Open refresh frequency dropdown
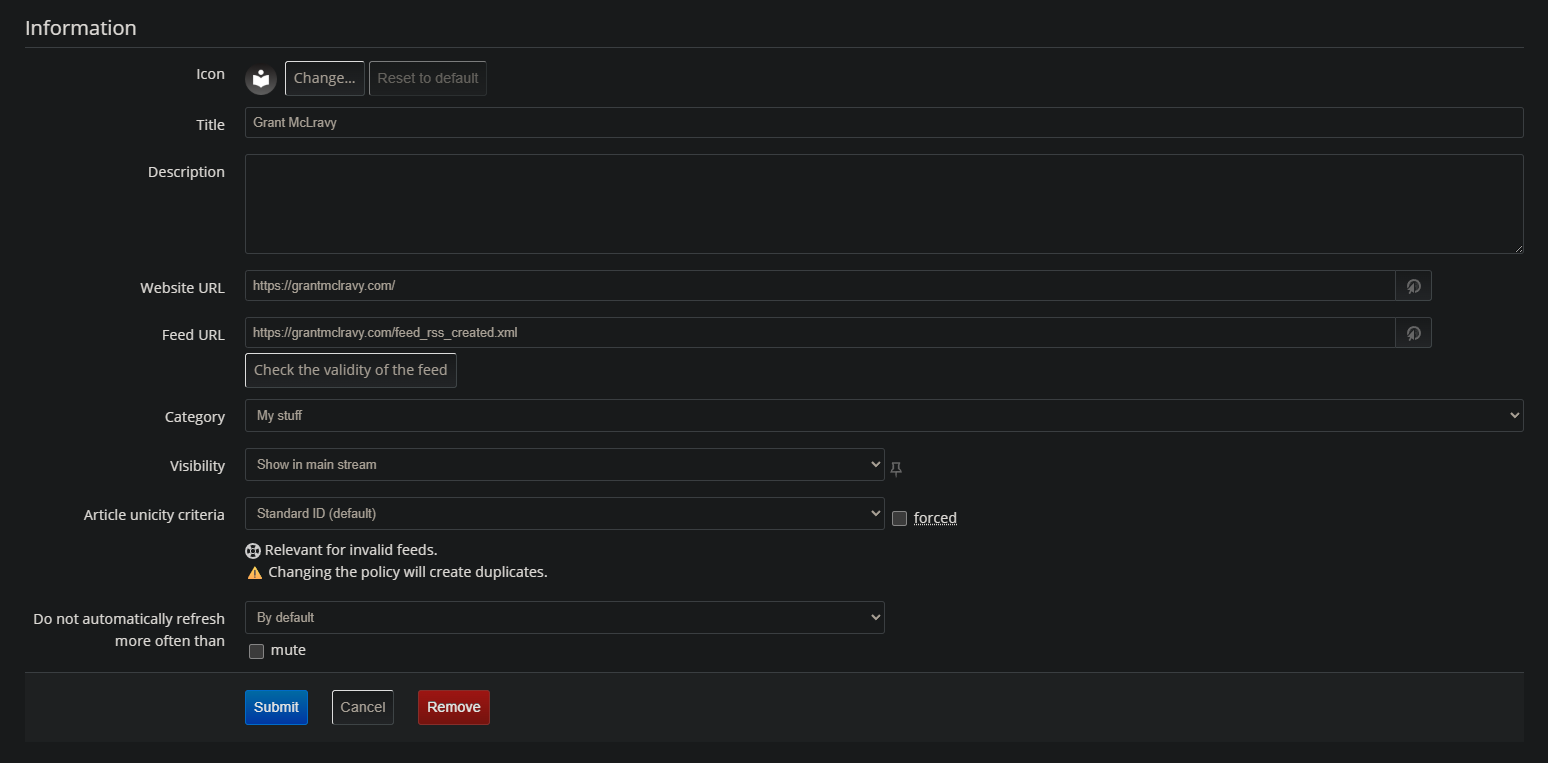This screenshot has width=1548, height=763. 564,617
